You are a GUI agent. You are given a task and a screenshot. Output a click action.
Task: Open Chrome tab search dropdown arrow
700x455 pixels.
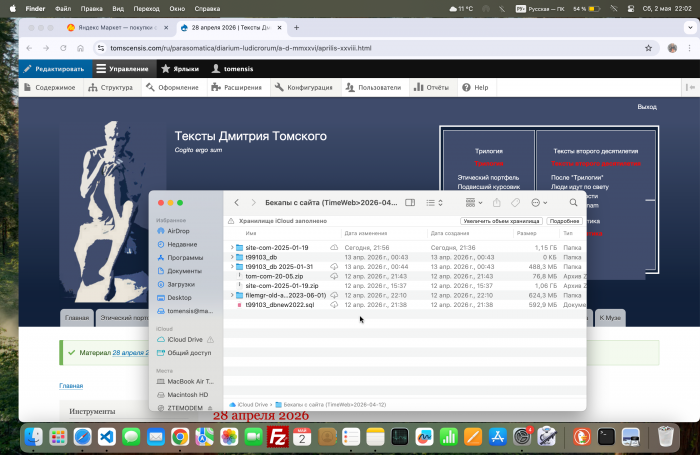point(690,28)
